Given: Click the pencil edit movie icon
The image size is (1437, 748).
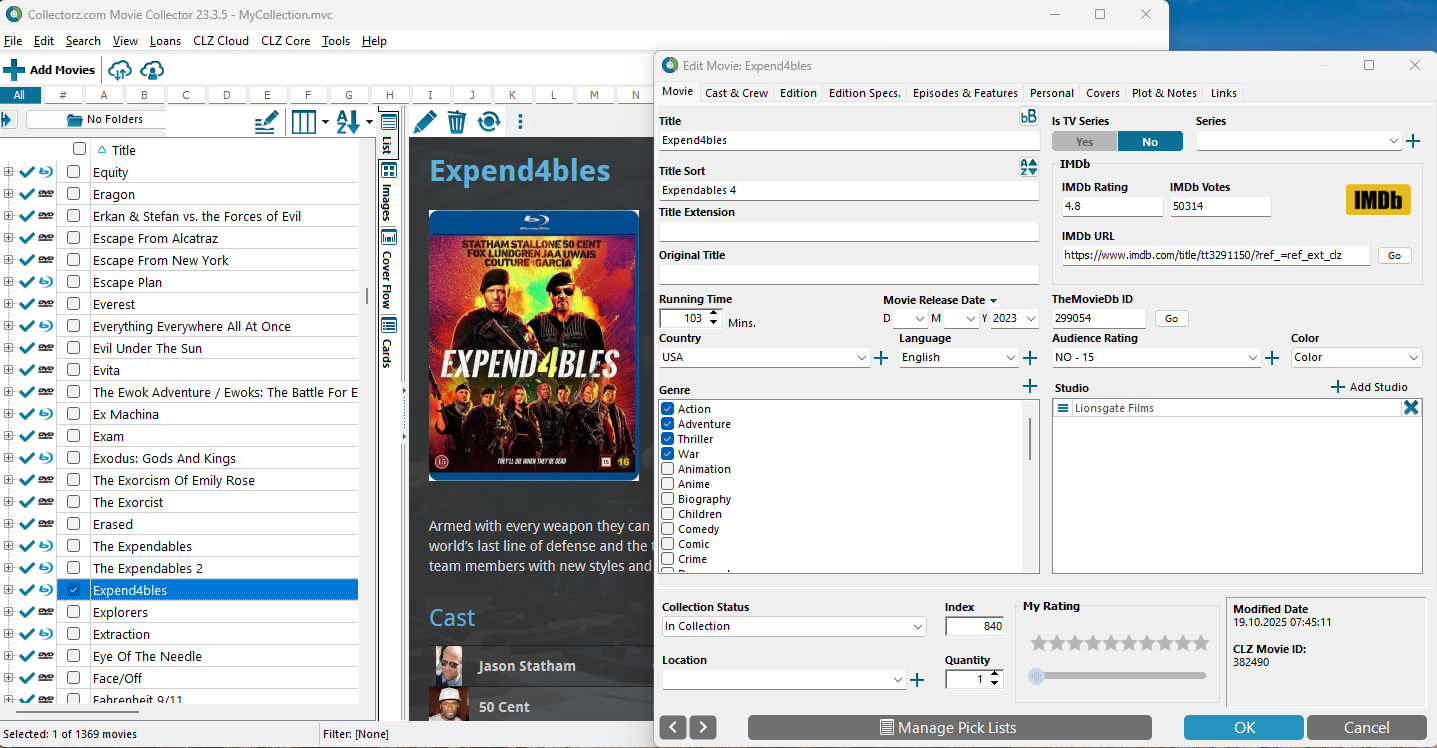Looking at the screenshot, I should 424,122.
